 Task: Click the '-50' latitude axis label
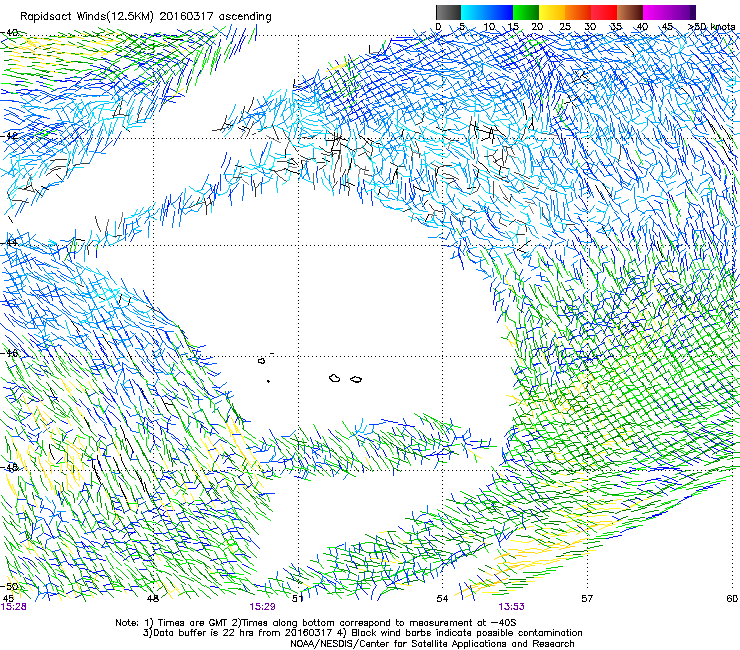pyautogui.click(x=10, y=586)
